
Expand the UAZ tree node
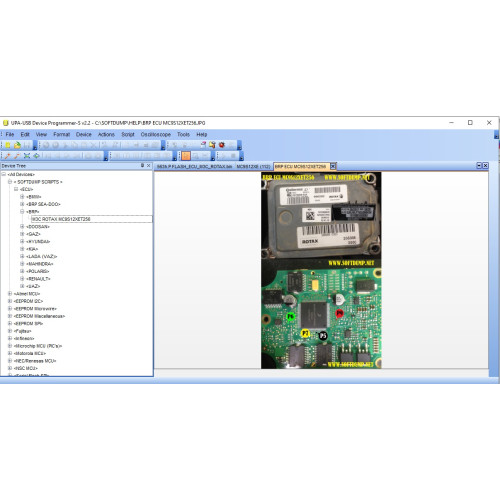tap(22, 286)
